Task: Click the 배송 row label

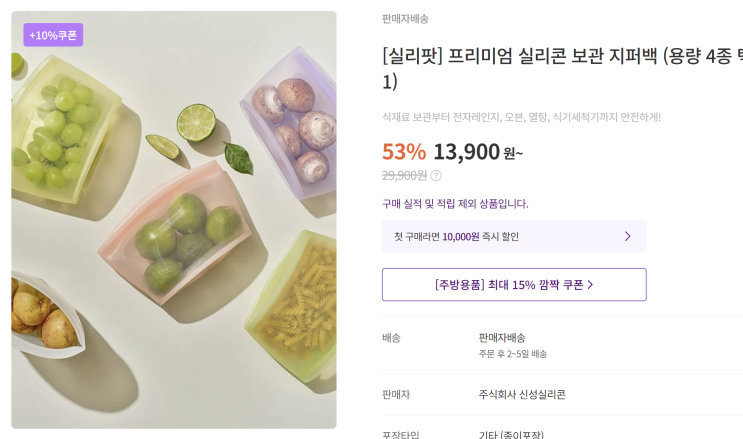Action: 392,338
